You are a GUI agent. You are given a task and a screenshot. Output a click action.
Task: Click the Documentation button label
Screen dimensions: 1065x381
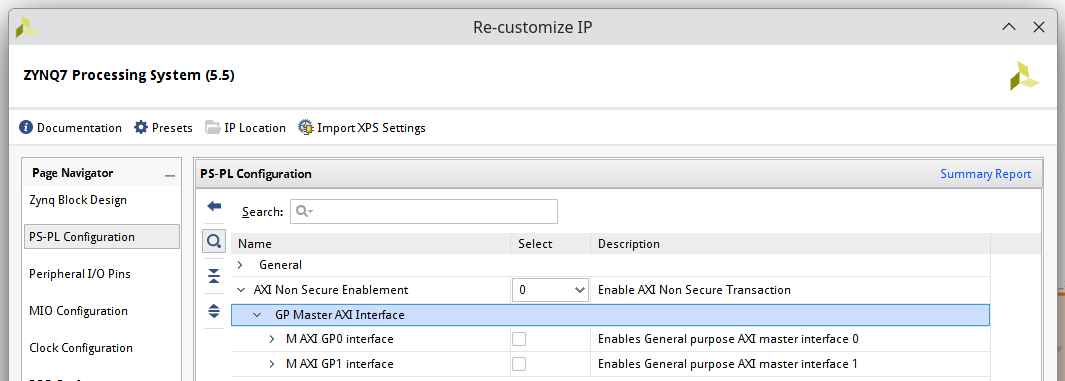[79, 128]
